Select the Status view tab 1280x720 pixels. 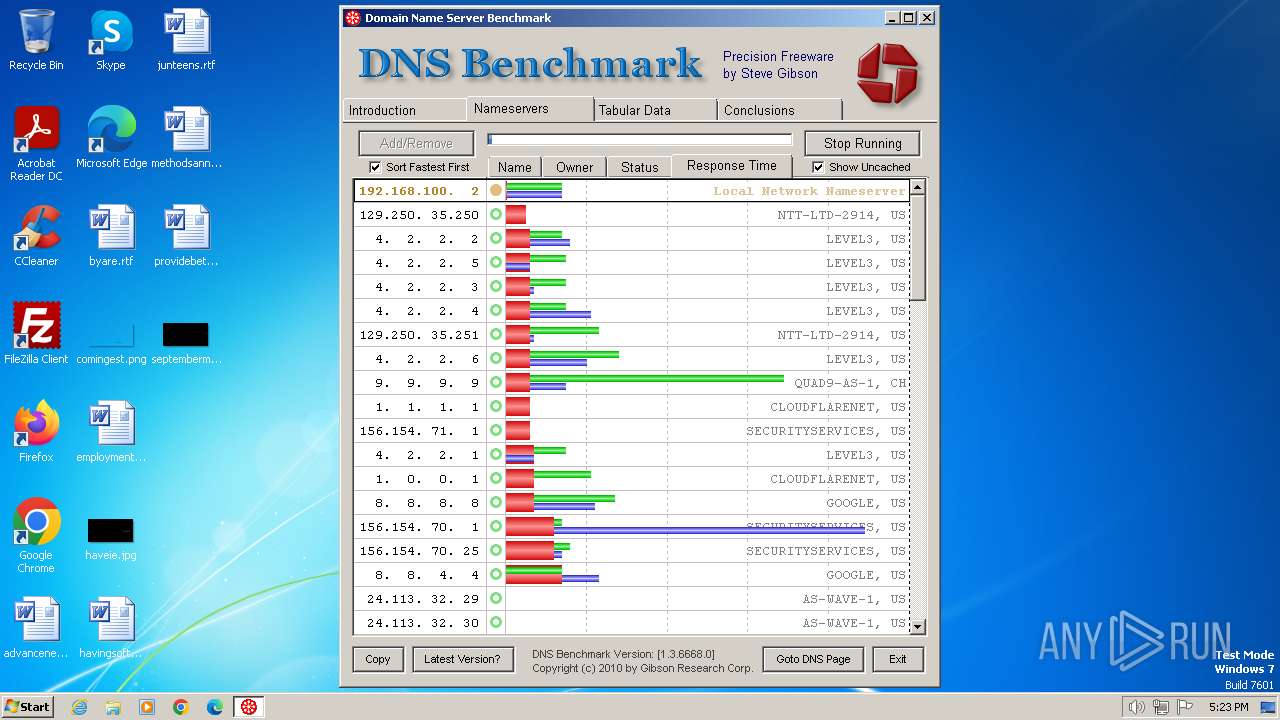point(639,167)
